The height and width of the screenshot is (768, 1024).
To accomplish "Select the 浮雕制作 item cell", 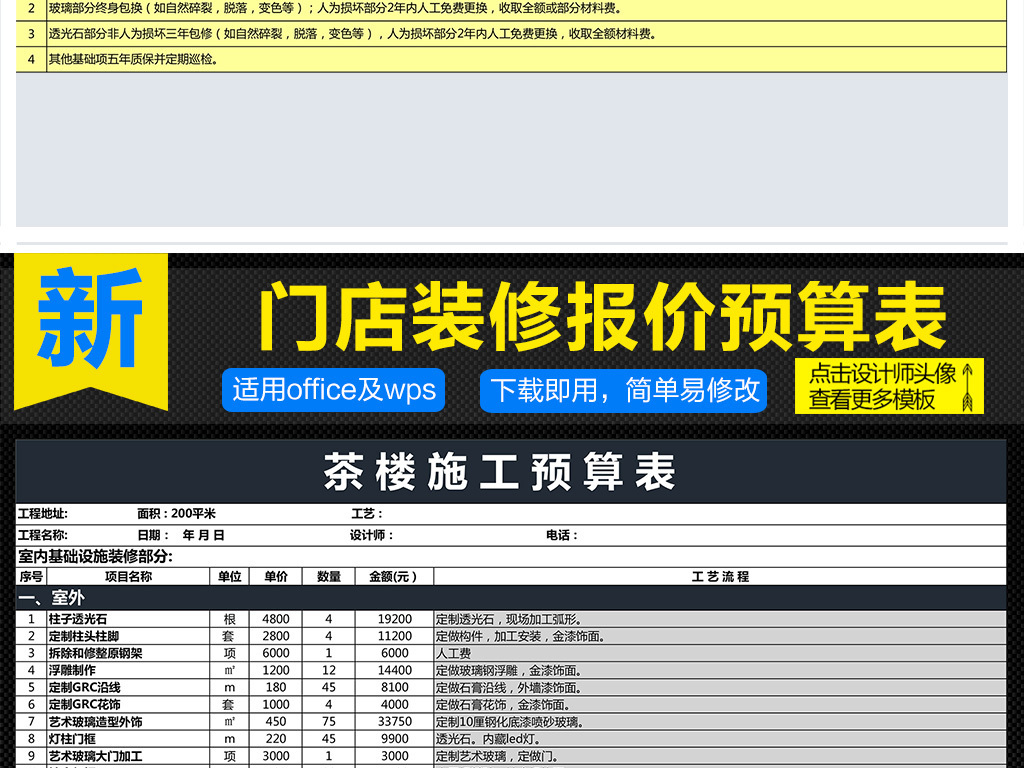I will click(x=128, y=670).
